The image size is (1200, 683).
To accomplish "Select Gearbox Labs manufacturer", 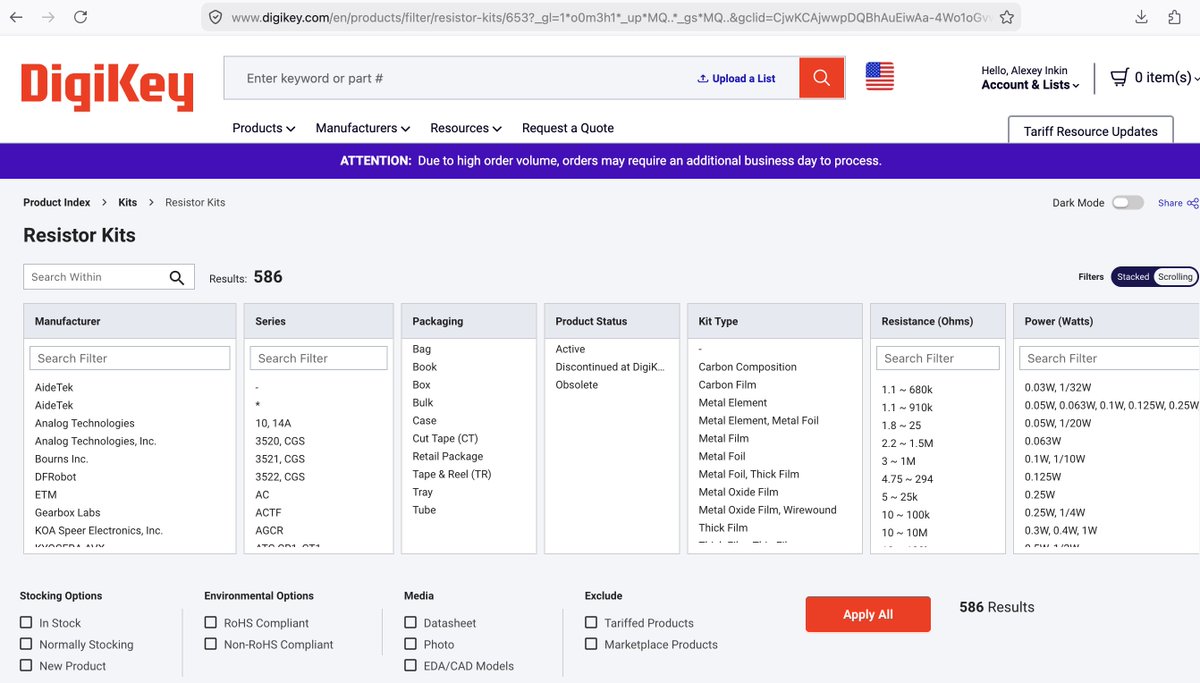I will point(68,513).
